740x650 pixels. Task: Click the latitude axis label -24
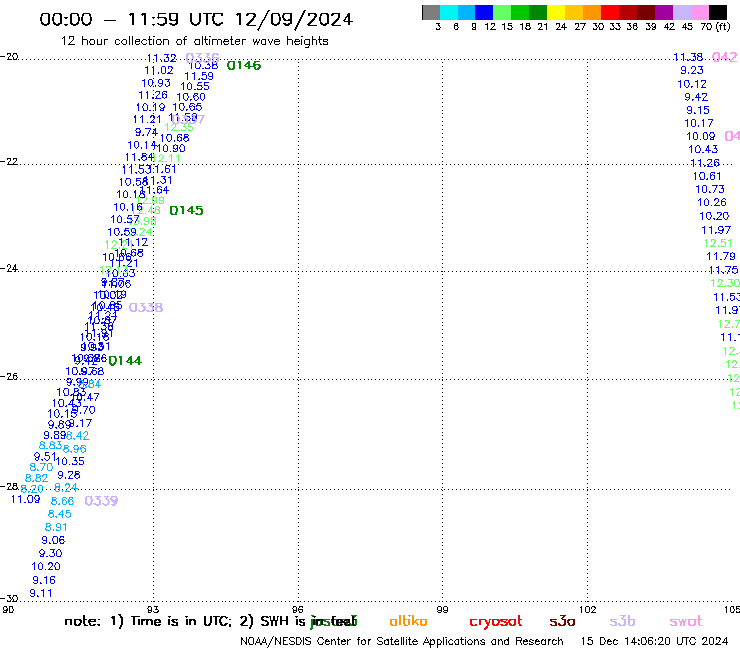(x=9, y=268)
